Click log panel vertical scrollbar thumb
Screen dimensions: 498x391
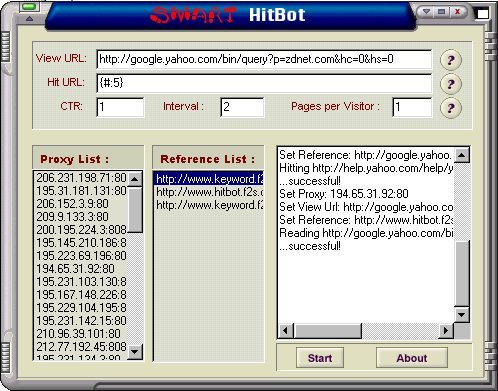(x=462, y=273)
